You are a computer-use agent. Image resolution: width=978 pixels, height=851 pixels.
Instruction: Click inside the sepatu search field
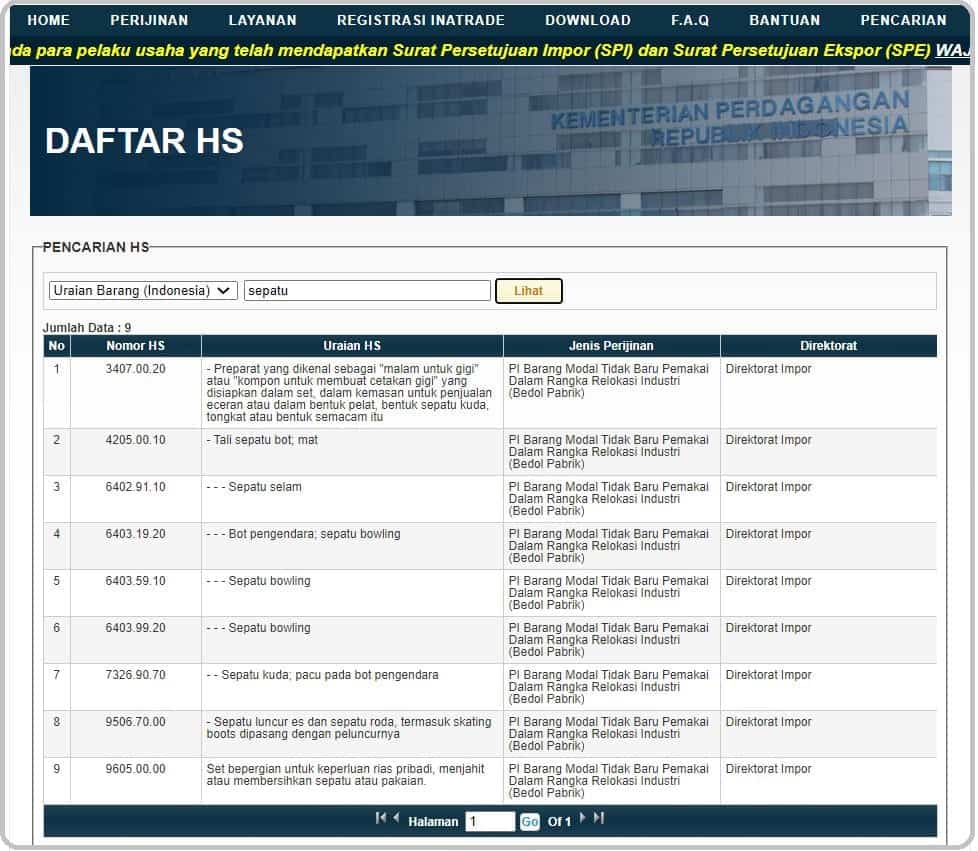click(366, 290)
